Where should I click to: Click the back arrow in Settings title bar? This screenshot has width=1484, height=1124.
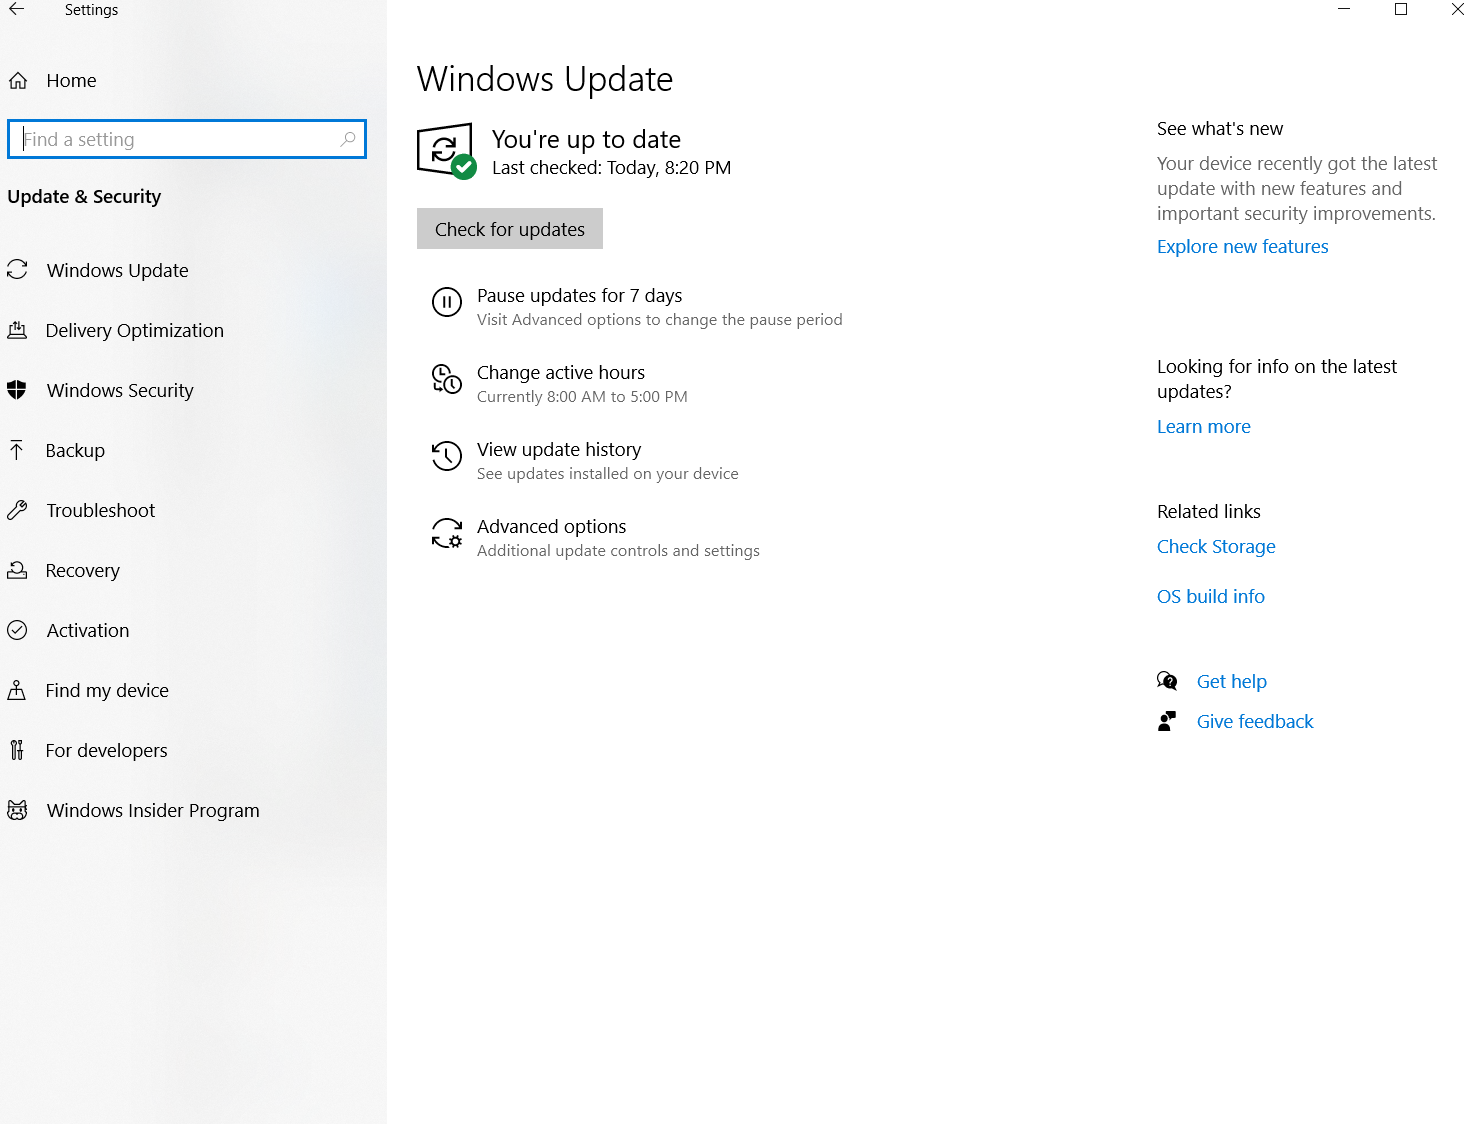pyautogui.click(x=17, y=9)
